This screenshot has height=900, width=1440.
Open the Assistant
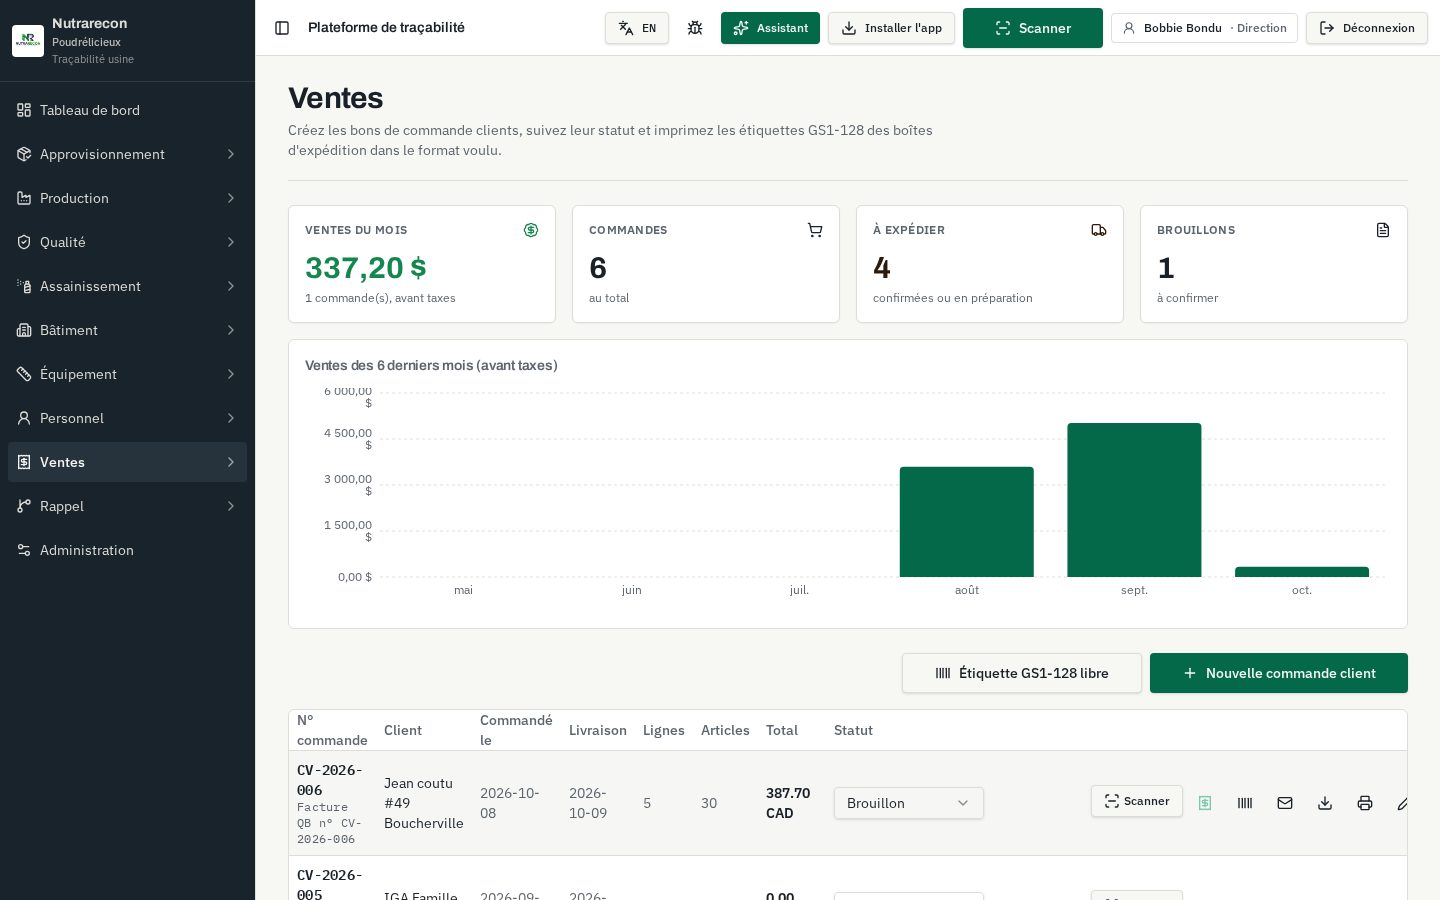click(x=770, y=28)
